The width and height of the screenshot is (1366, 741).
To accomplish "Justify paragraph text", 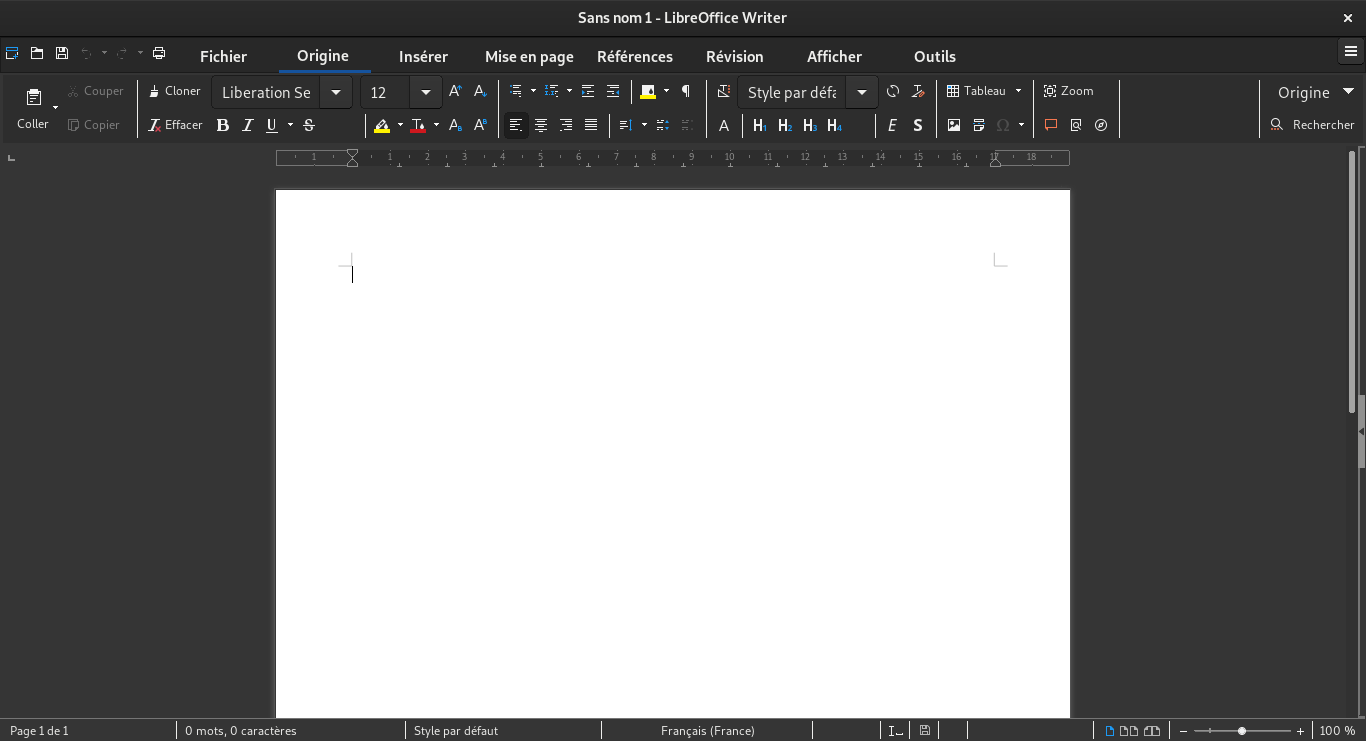I will tap(591, 125).
